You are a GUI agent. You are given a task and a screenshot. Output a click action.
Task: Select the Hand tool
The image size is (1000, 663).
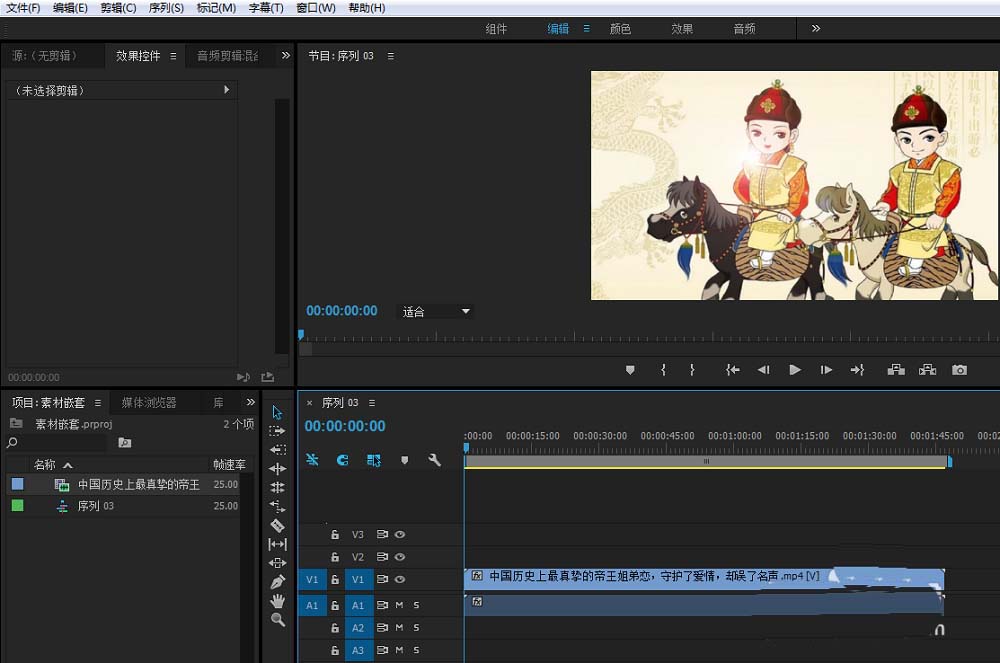click(278, 601)
